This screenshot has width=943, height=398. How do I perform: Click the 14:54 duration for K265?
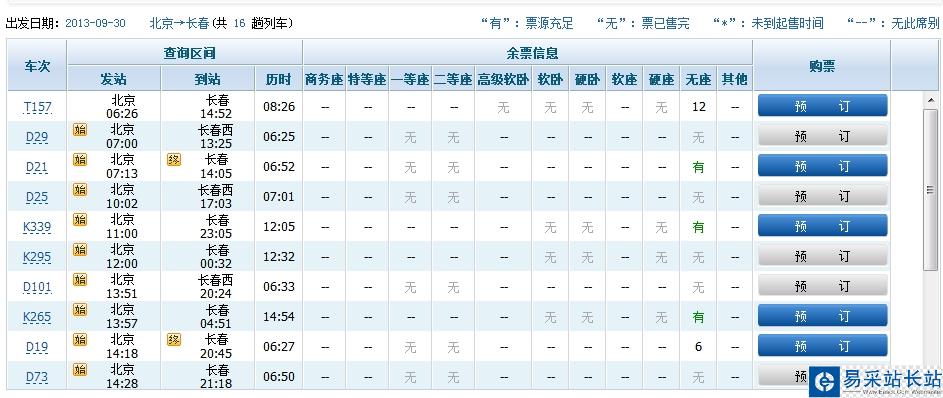(x=279, y=317)
